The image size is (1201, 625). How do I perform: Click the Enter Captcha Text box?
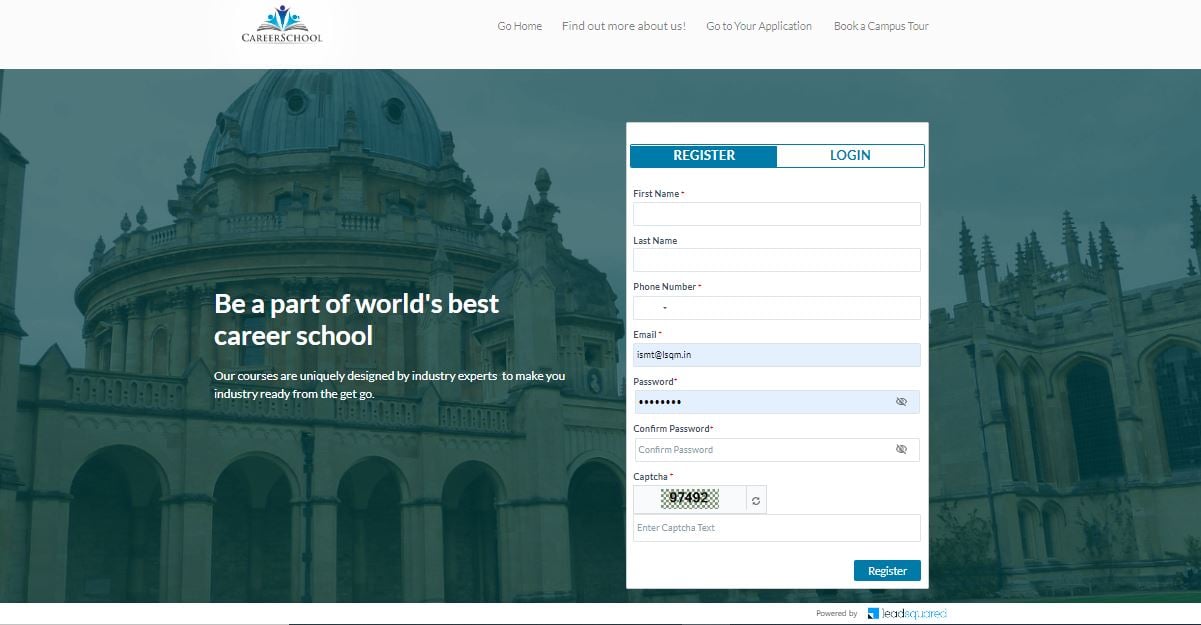pyautogui.click(x=777, y=528)
